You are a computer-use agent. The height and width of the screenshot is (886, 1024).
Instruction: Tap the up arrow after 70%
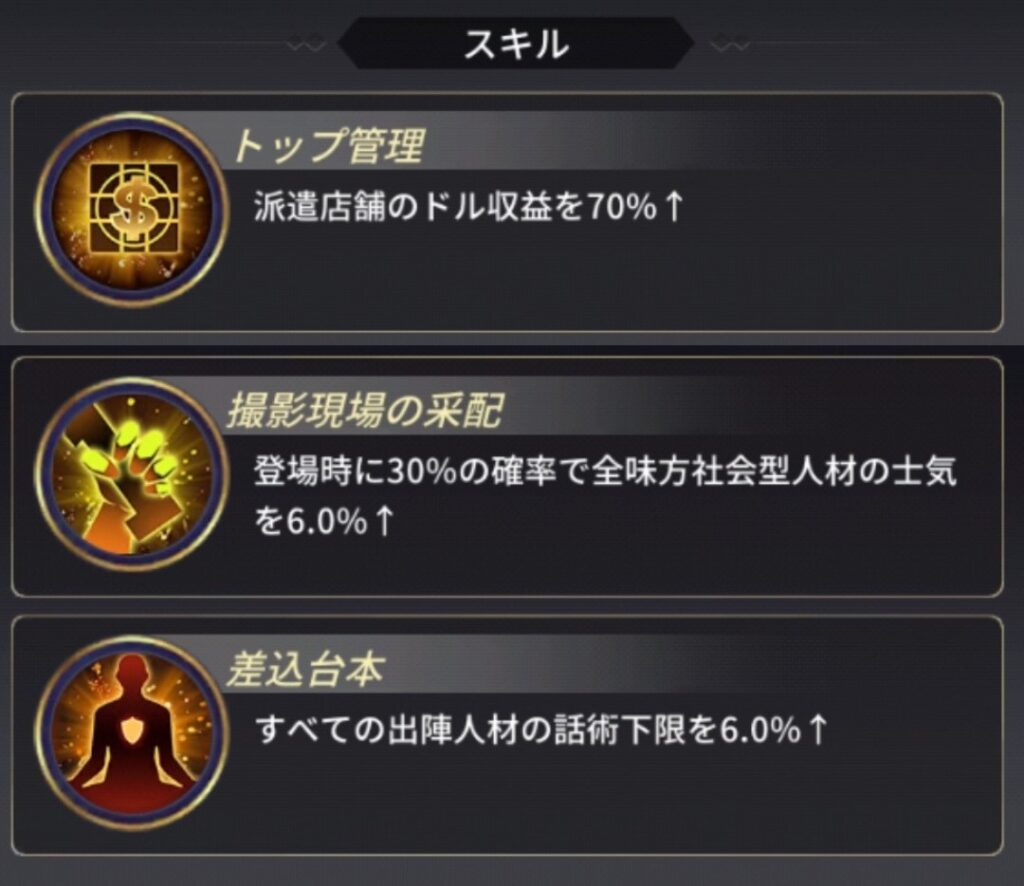click(673, 207)
